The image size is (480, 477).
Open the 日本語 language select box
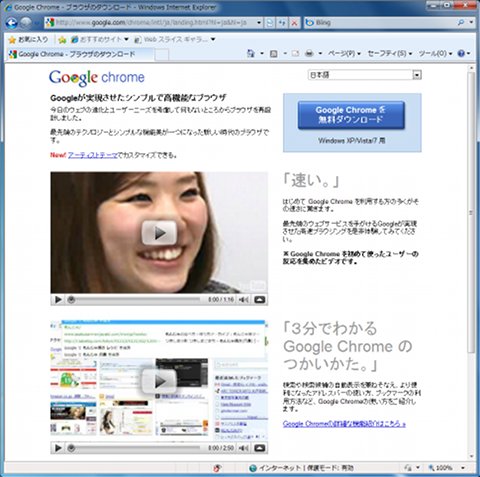(365, 75)
